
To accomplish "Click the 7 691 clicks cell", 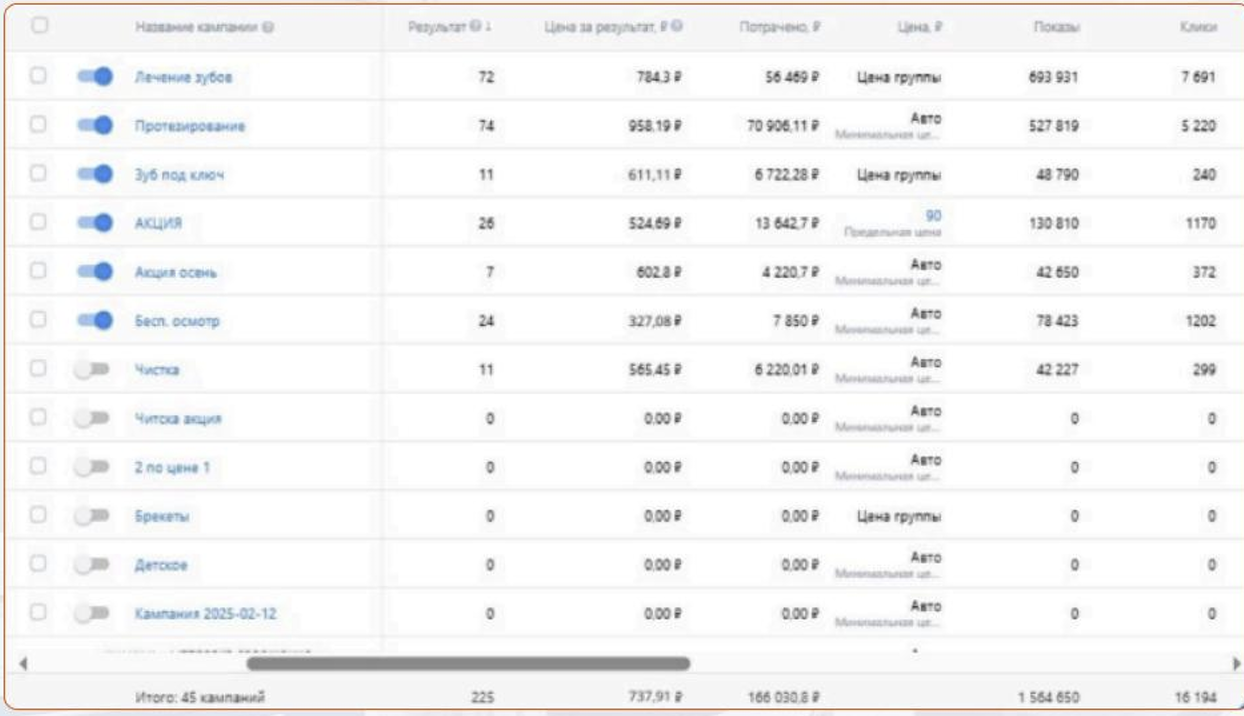I will 1196,76.
